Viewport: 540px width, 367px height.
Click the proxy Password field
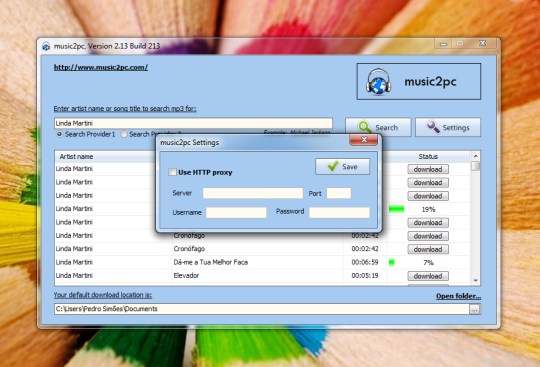click(x=339, y=212)
